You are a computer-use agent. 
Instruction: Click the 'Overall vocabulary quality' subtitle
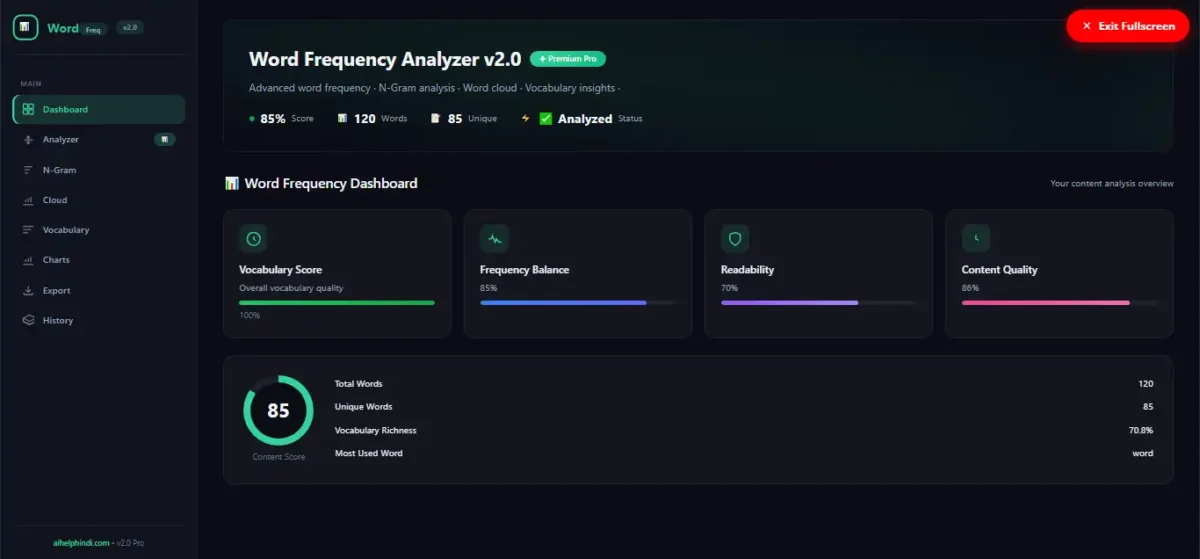pos(291,288)
